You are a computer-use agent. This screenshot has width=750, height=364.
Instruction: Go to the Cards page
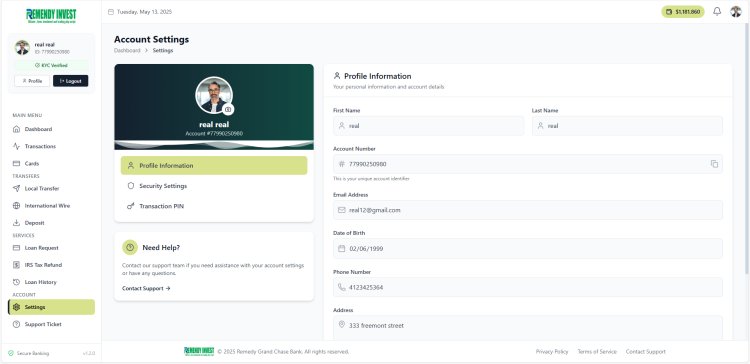click(x=51, y=164)
